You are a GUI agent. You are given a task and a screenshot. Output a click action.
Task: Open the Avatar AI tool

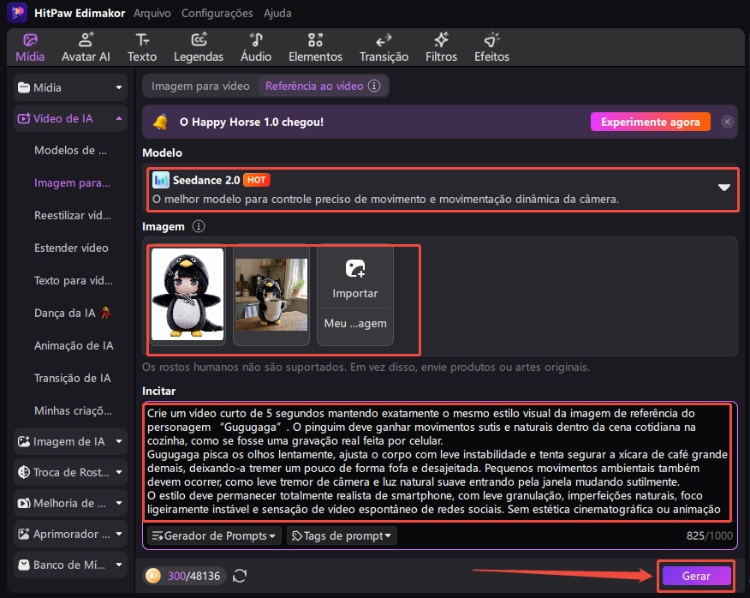coord(86,47)
